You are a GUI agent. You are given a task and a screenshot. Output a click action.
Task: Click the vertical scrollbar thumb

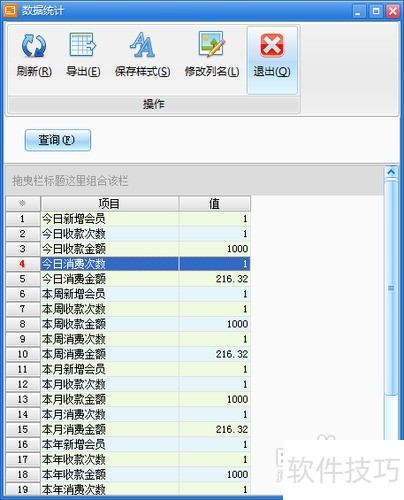[391, 288]
